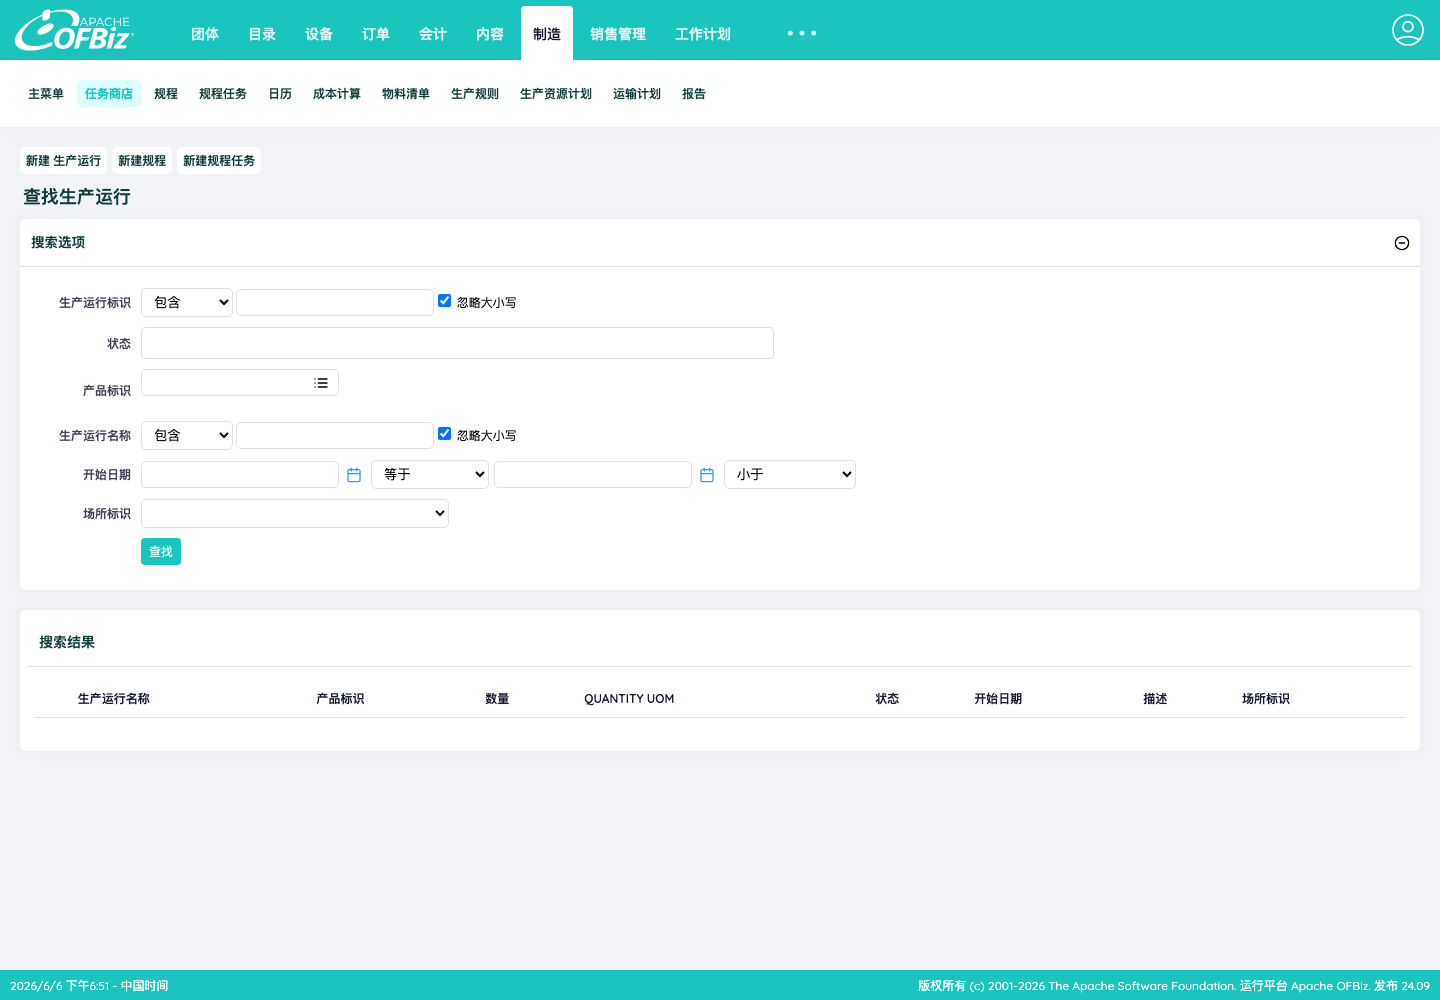Focus the 生产运行标识 text field
Screen dimensions: 1440x1000
coord(335,302)
